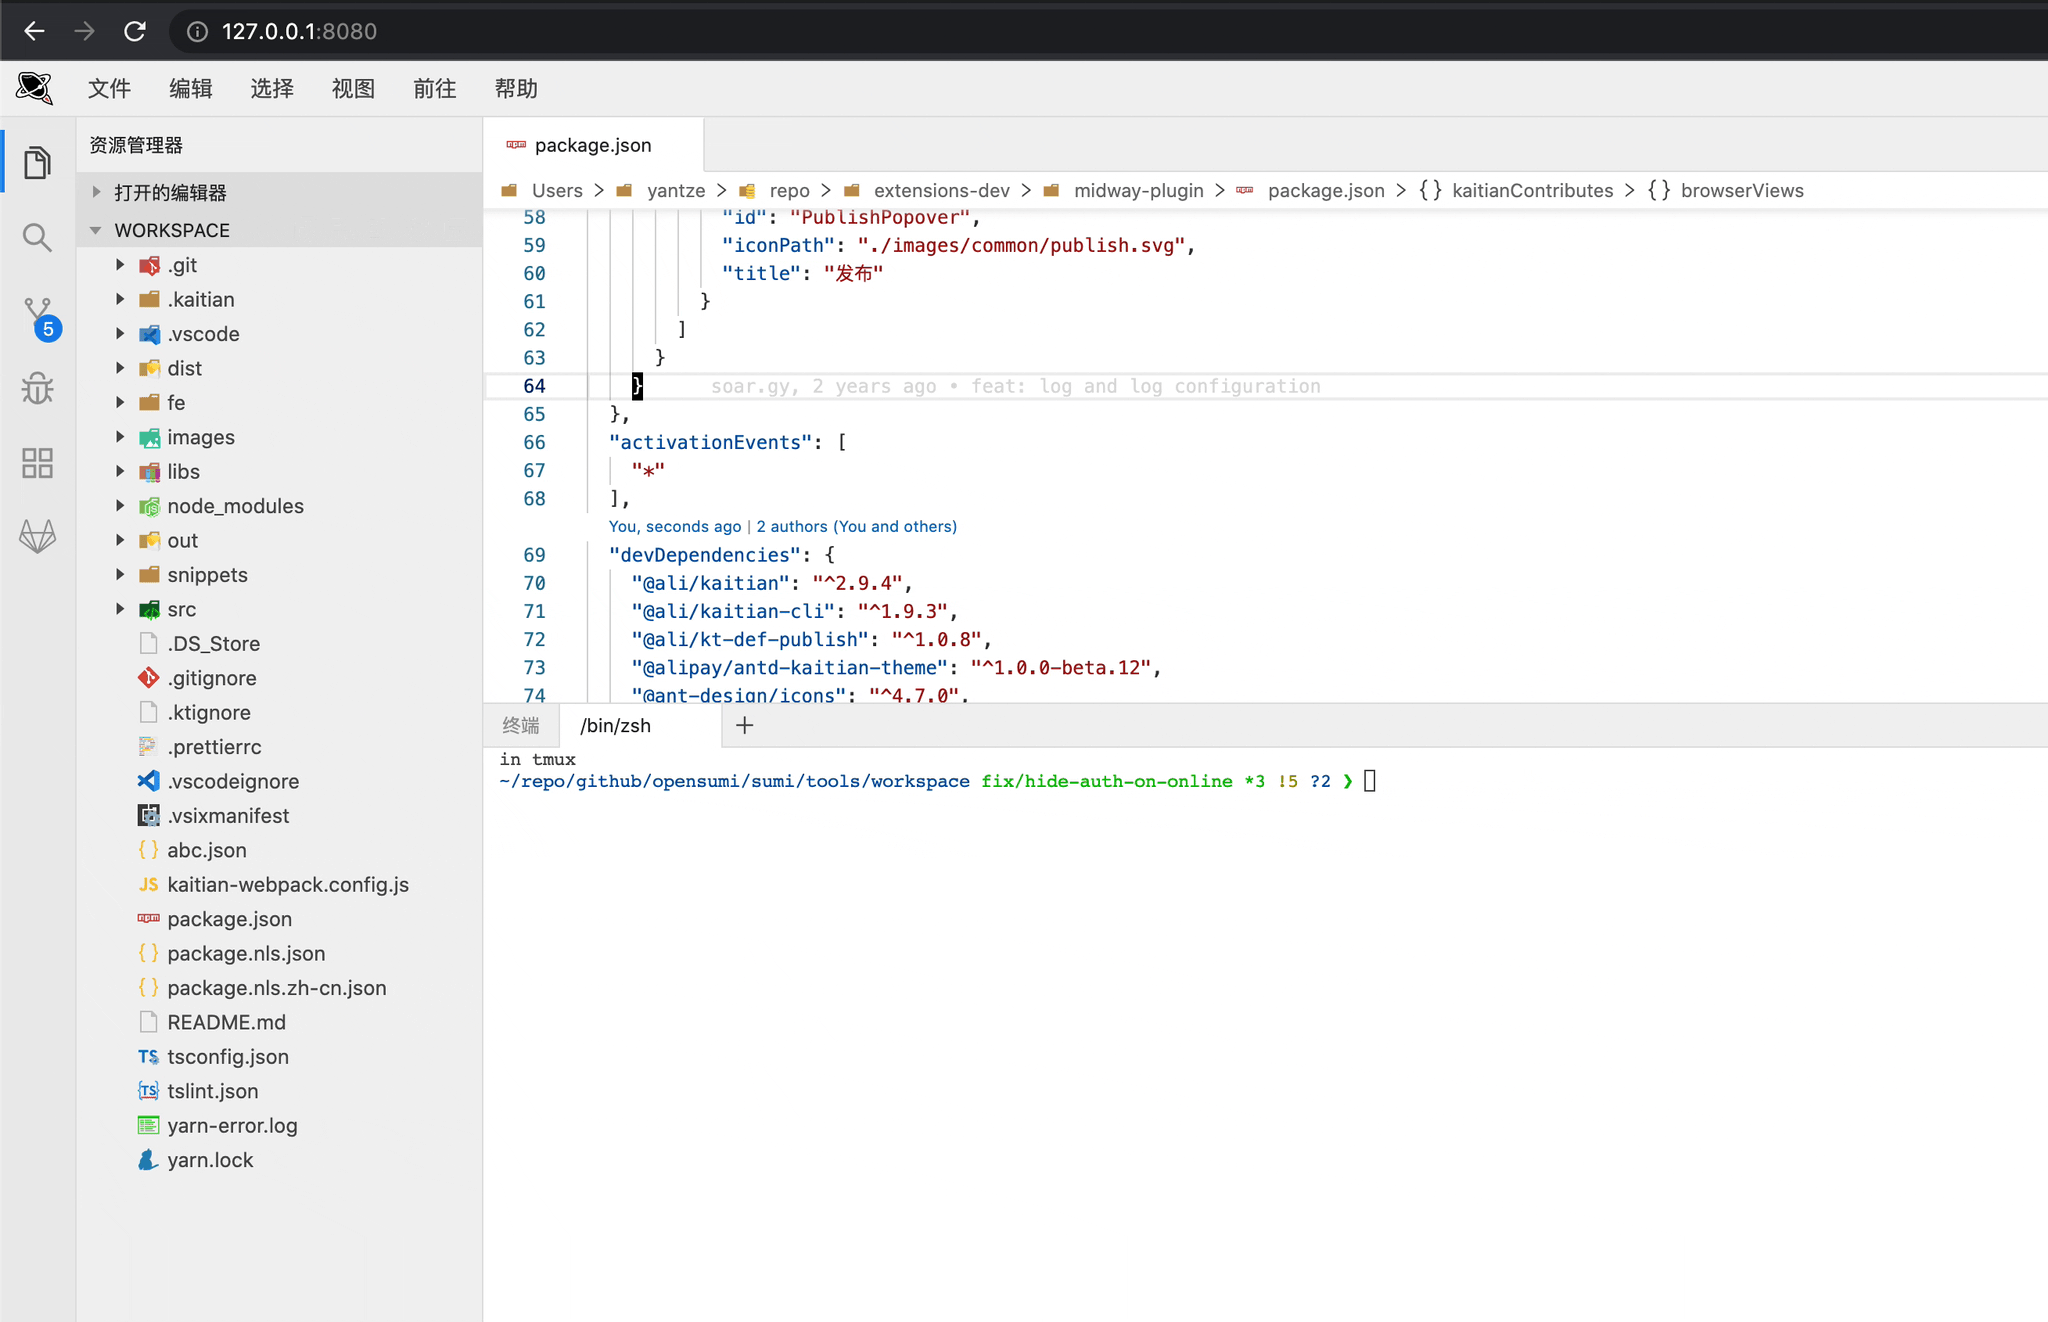Click the kaitianContributes breadcrumb
Image resolution: width=2048 pixels, height=1322 pixels.
(1532, 191)
